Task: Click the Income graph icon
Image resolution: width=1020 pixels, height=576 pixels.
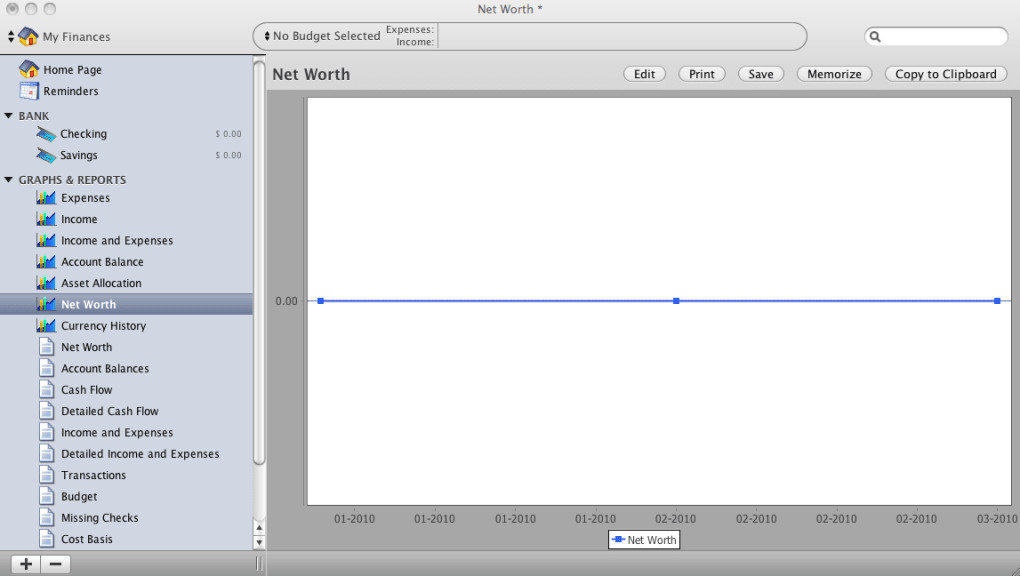Action: pyautogui.click(x=46, y=219)
